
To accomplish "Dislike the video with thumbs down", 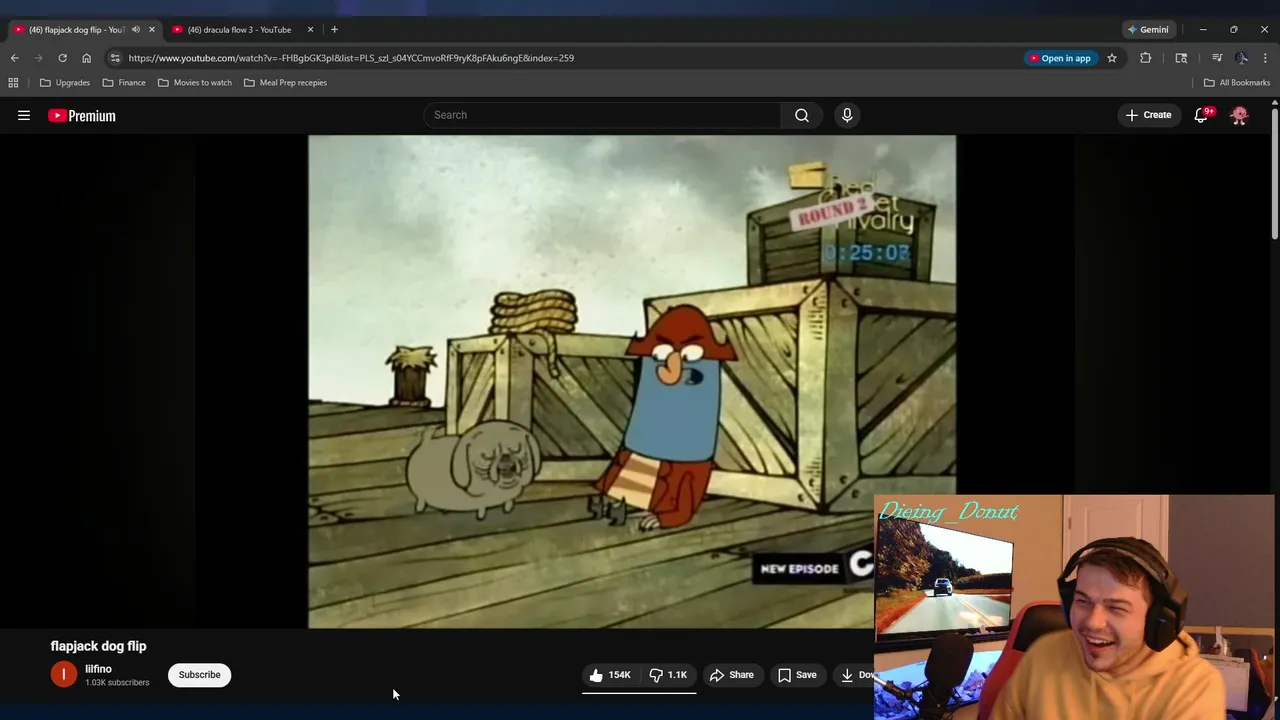I will 669,675.
